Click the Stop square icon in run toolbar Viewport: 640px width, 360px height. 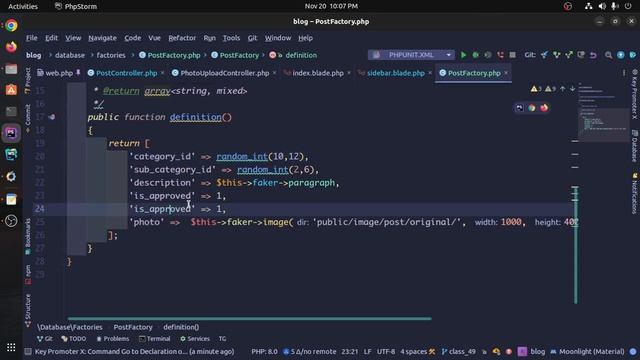513,55
